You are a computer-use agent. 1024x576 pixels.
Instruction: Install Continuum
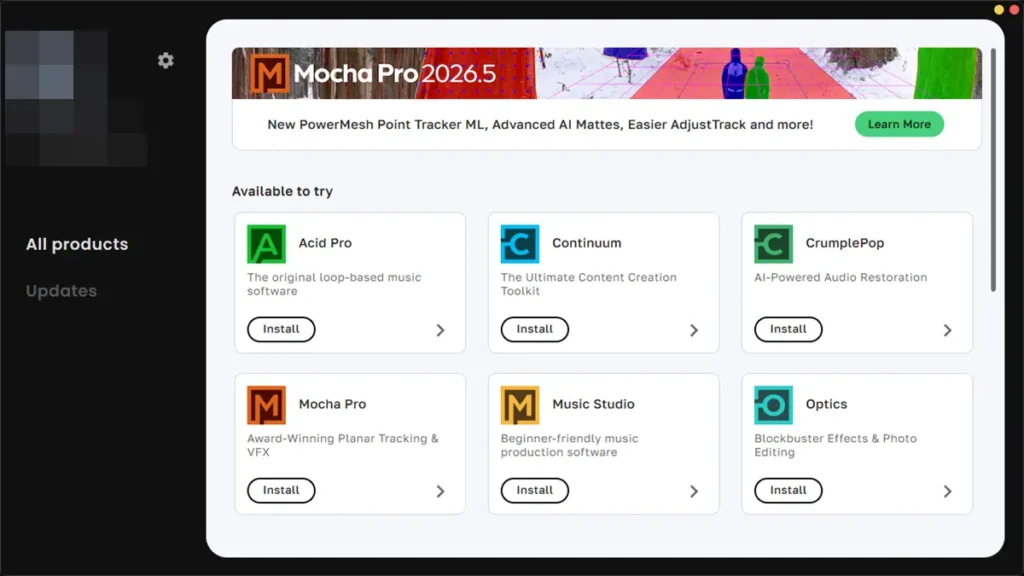[534, 329]
